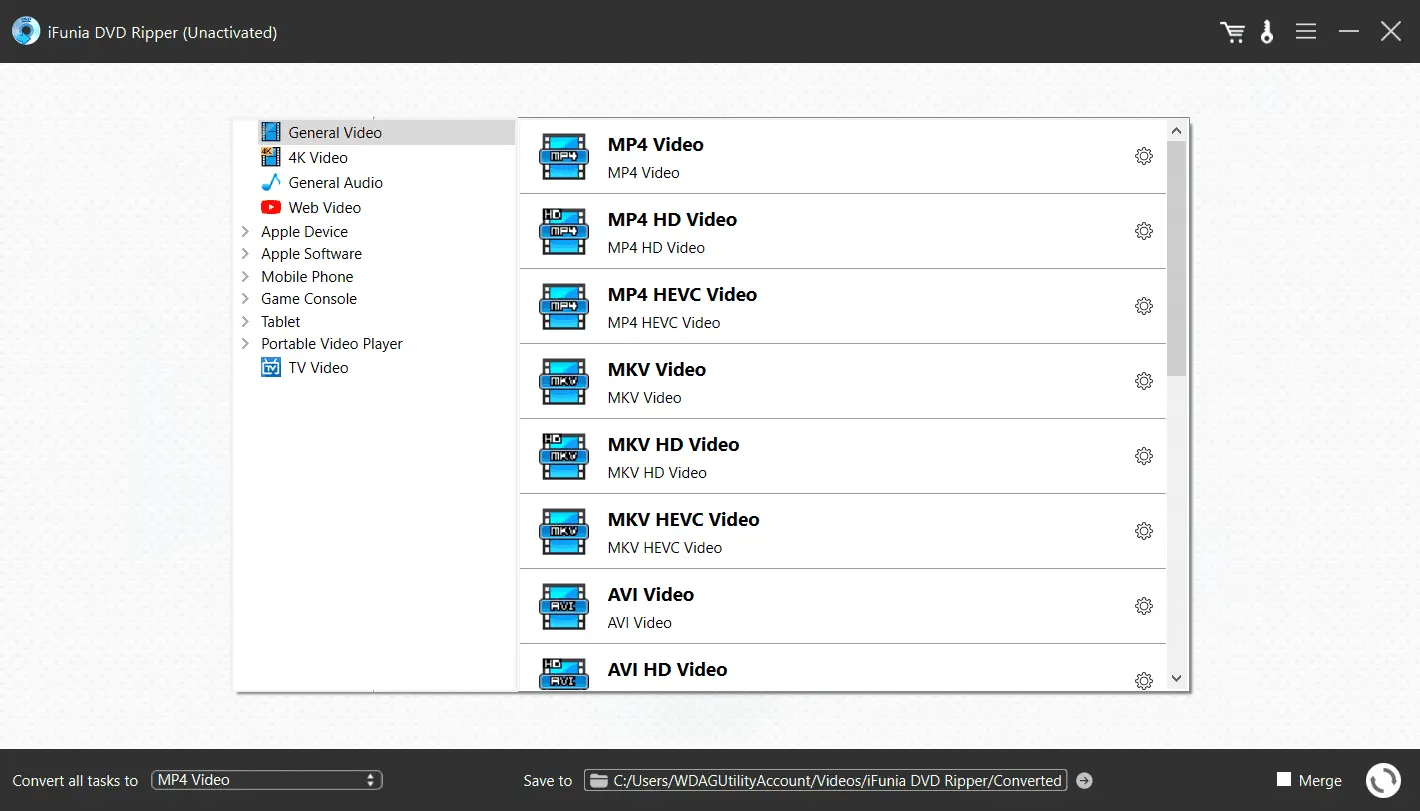Viewport: 1420px width, 811px height.
Task: Open settings gear for MP4 Video
Action: click(x=1144, y=156)
